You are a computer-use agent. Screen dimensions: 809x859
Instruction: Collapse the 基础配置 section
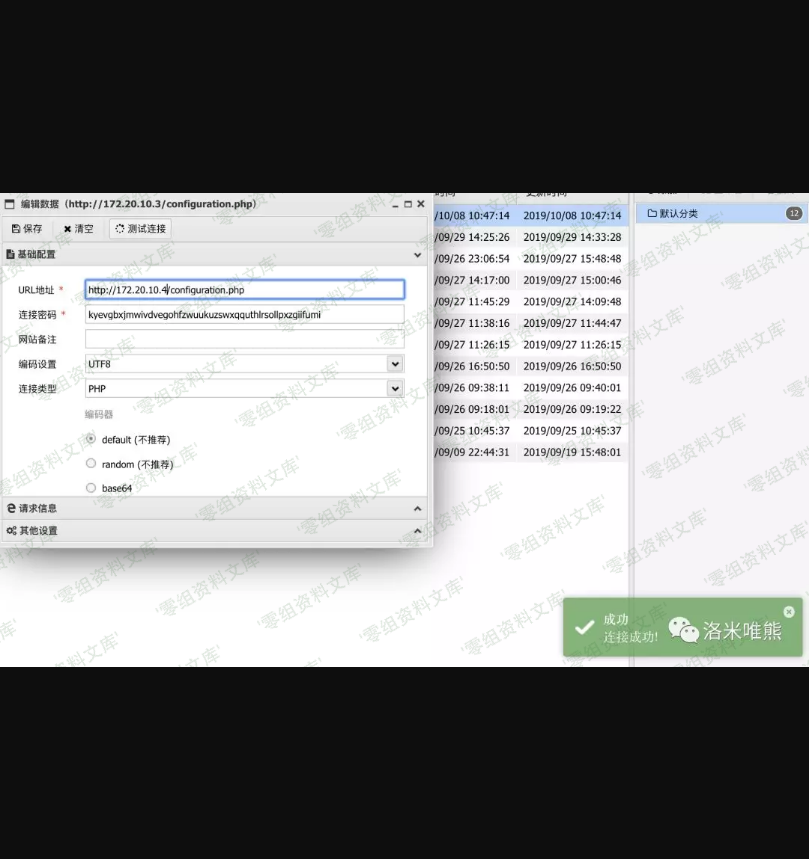click(417, 255)
